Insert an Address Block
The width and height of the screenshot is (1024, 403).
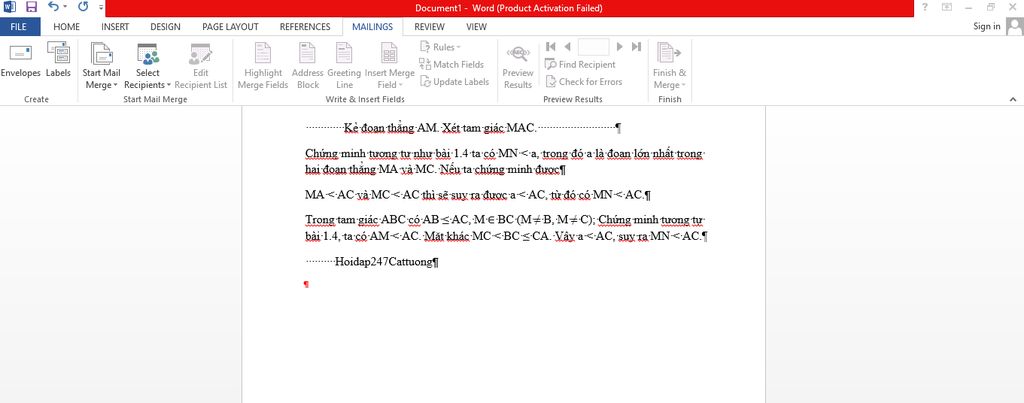click(x=308, y=65)
